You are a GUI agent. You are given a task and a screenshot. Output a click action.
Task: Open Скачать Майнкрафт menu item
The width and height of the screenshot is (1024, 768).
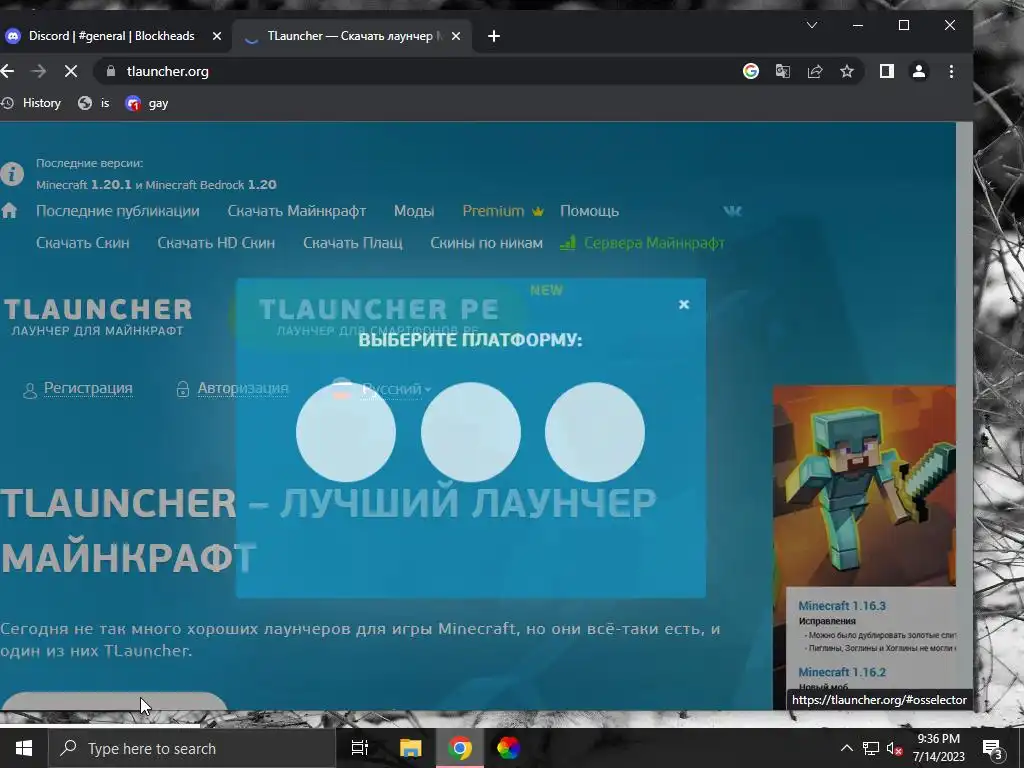(296, 211)
